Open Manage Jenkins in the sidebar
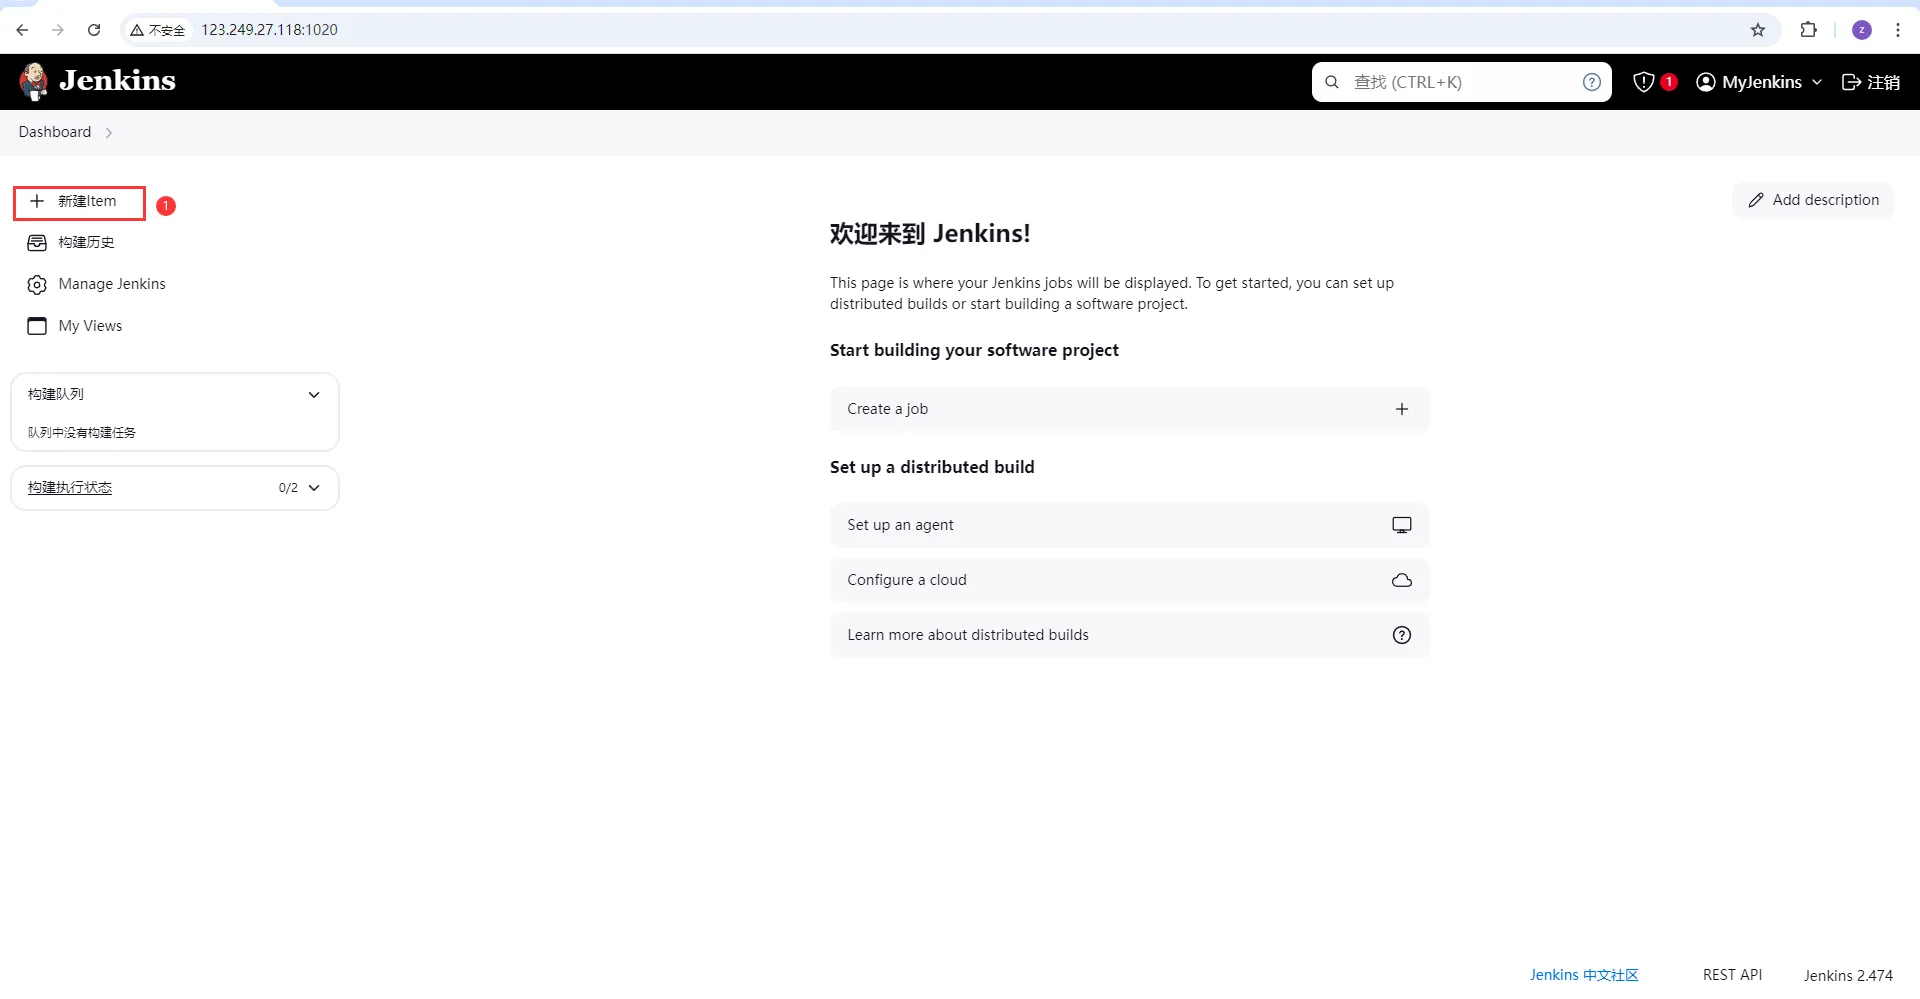This screenshot has height=999, width=1920. (112, 285)
